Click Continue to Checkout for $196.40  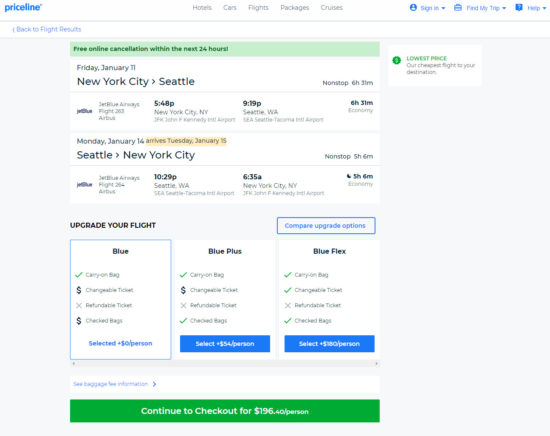(x=225, y=411)
